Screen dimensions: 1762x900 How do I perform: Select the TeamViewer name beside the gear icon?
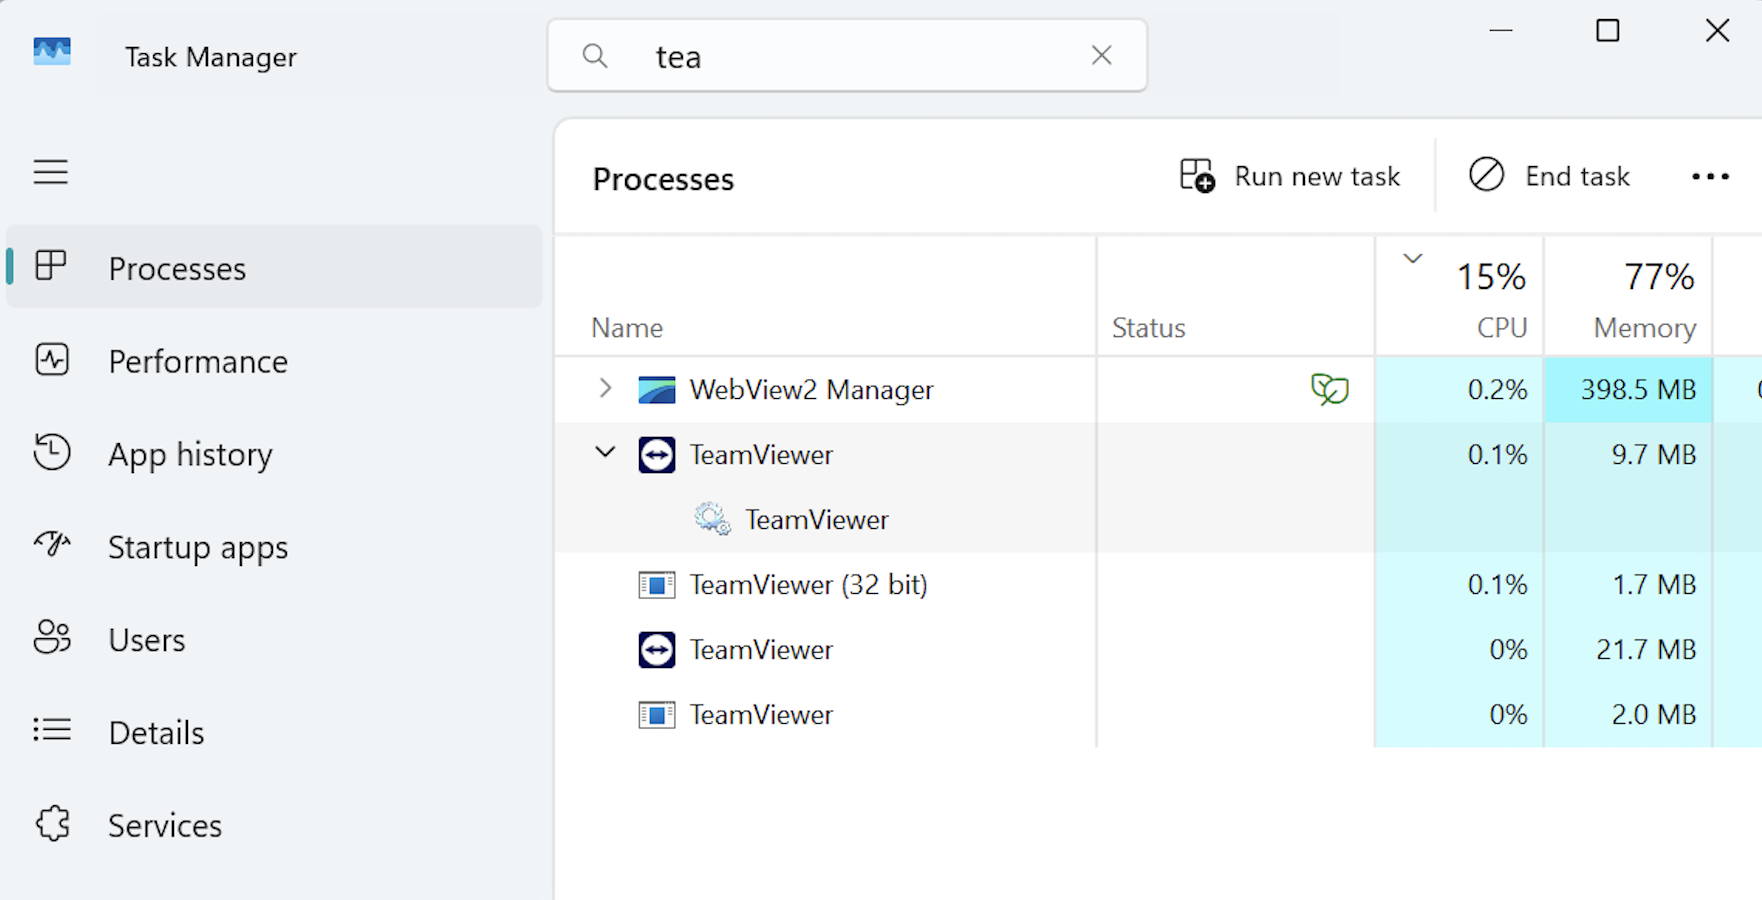pos(816,520)
